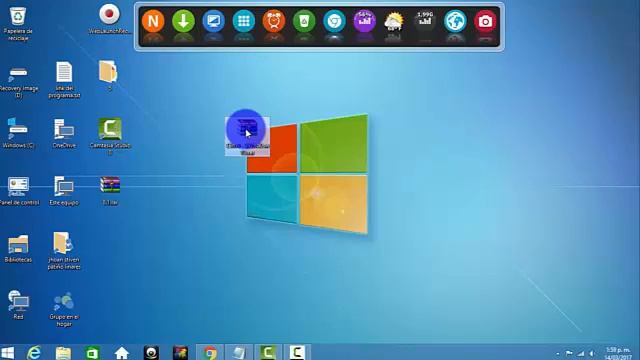
Task: Launch the Camtasia Studio desktop shortcut
Action: tap(110, 136)
